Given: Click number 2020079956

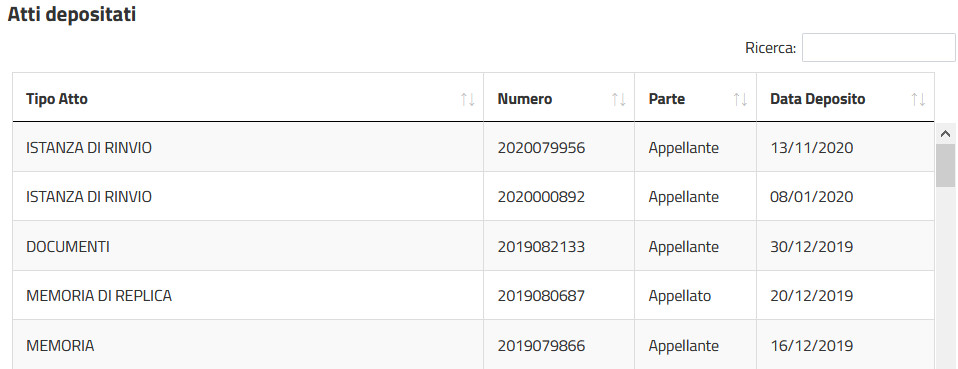Looking at the screenshot, I should click(x=541, y=148).
